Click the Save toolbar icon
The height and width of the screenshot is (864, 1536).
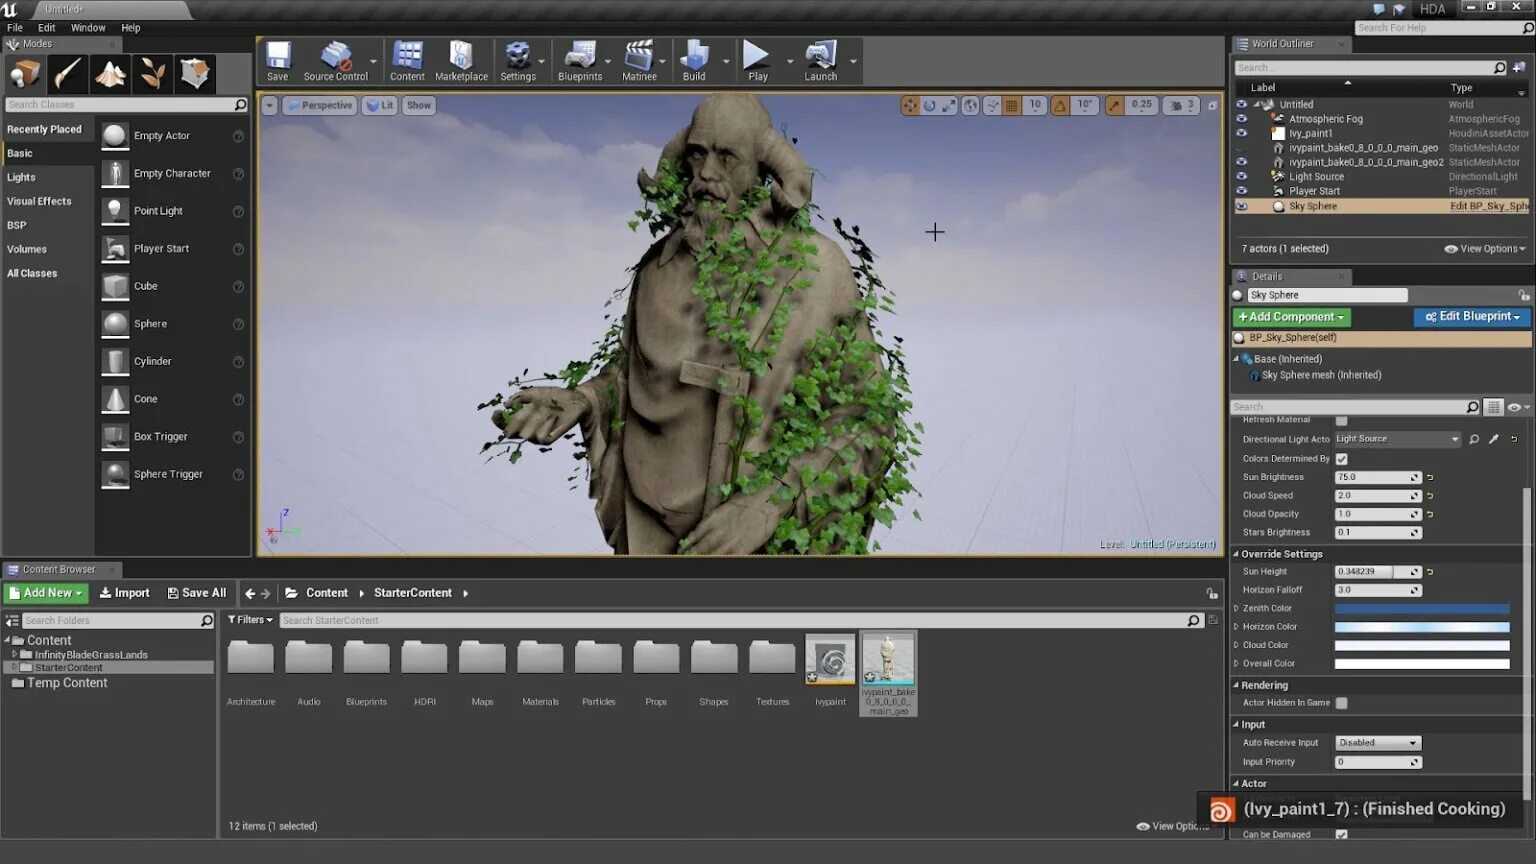[277, 61]
